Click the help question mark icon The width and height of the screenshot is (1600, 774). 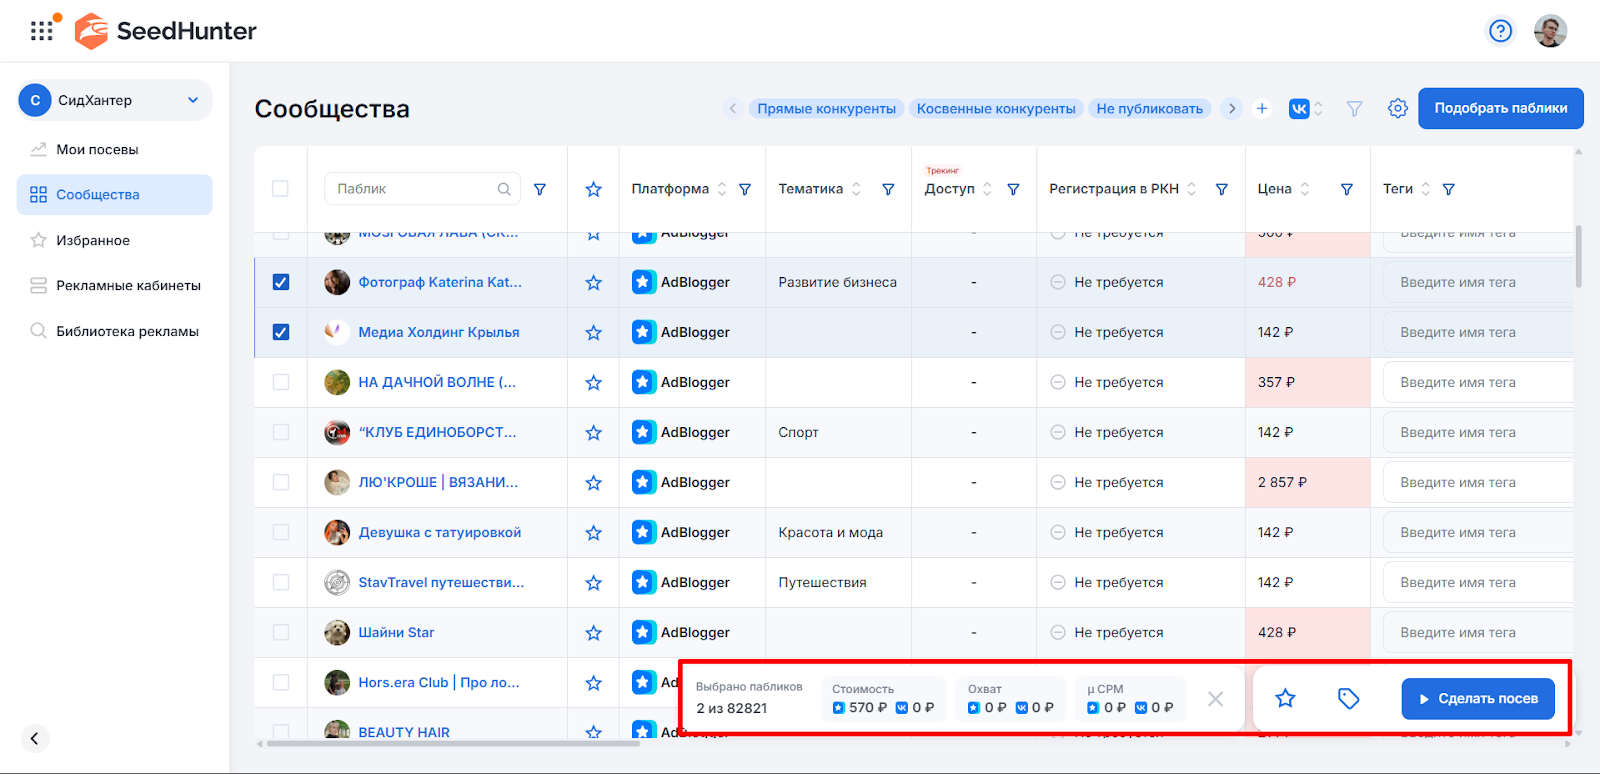coord(1500,31)
